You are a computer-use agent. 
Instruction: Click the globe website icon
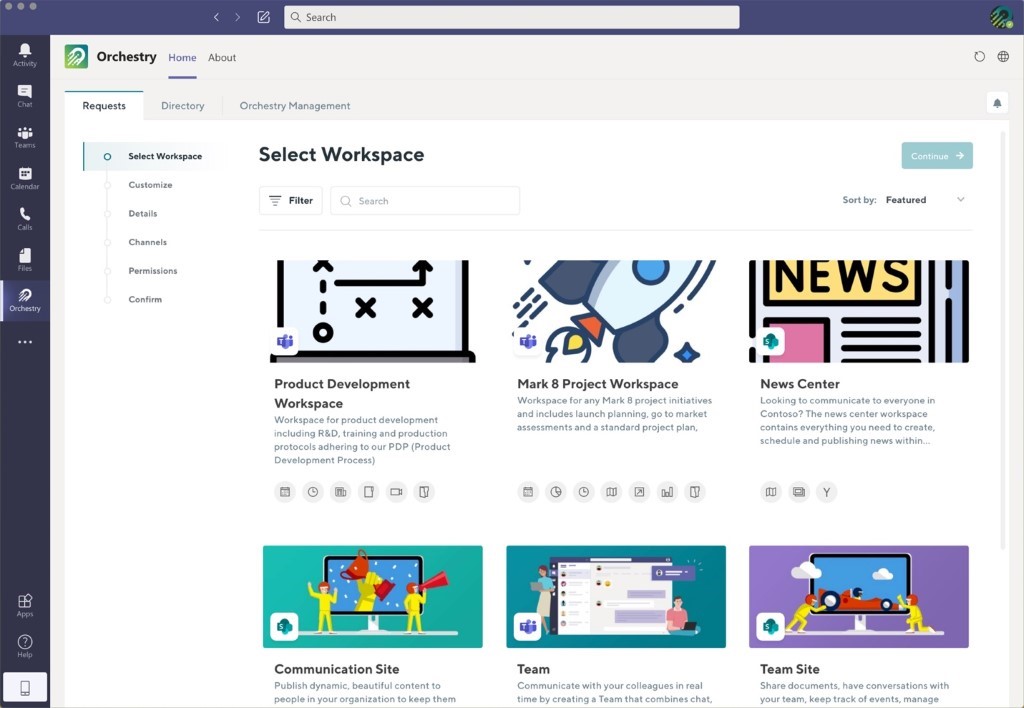click(x=1003, y=57)
